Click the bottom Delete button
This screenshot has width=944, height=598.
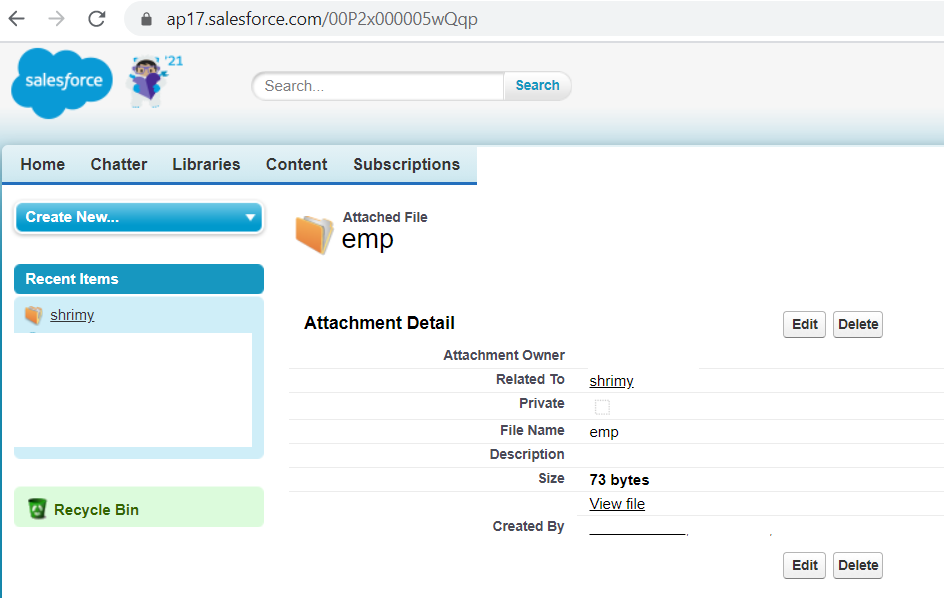(857, 565)
